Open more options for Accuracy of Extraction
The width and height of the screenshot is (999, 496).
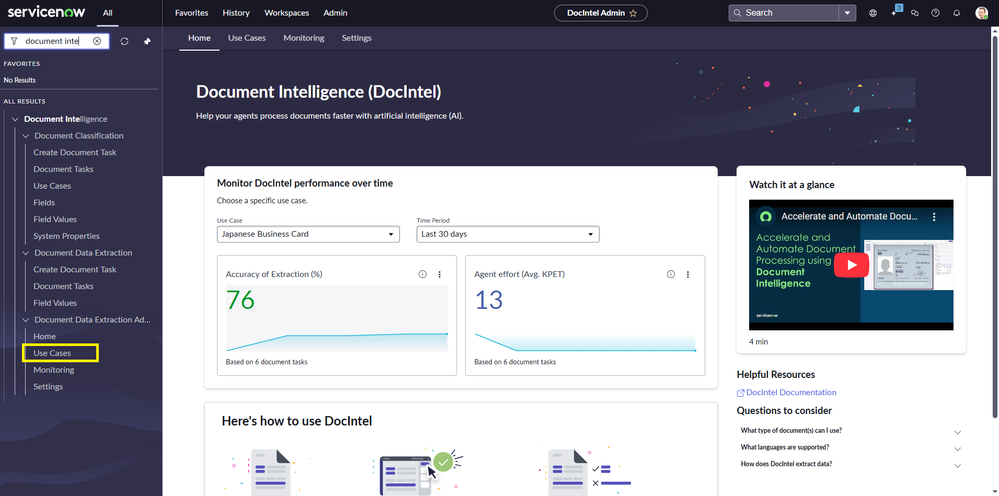click(439, 274)
